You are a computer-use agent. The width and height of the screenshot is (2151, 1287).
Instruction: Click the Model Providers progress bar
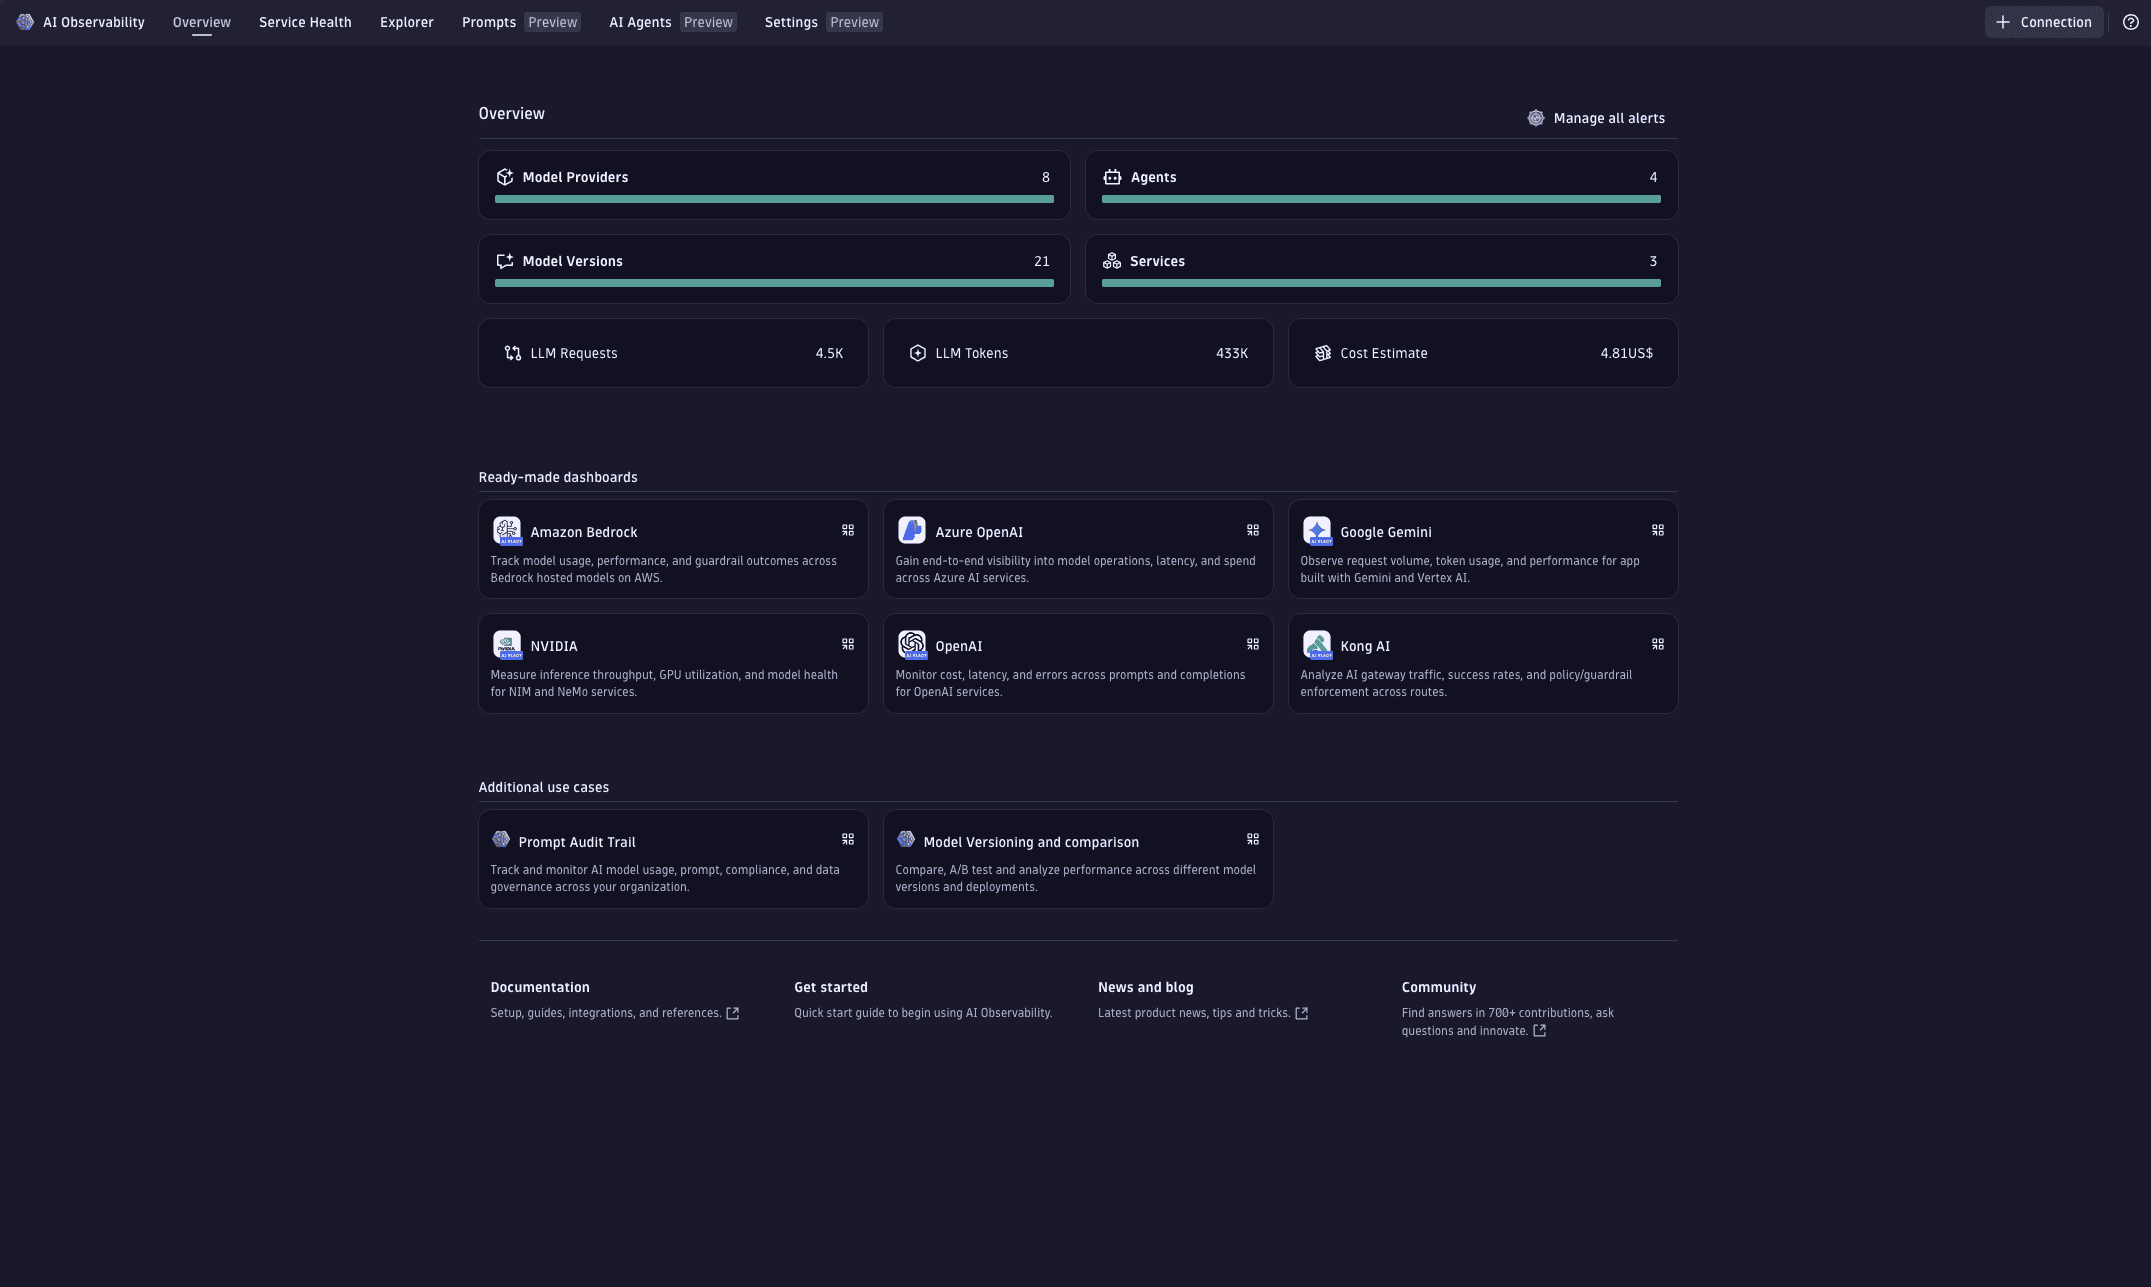click(774, 199)
